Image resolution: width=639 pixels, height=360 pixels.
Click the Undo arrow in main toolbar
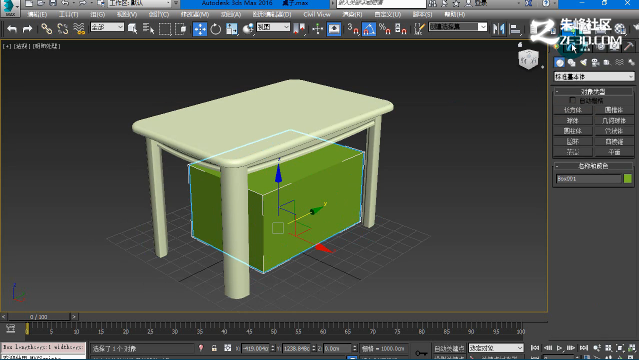click(12, 29)
